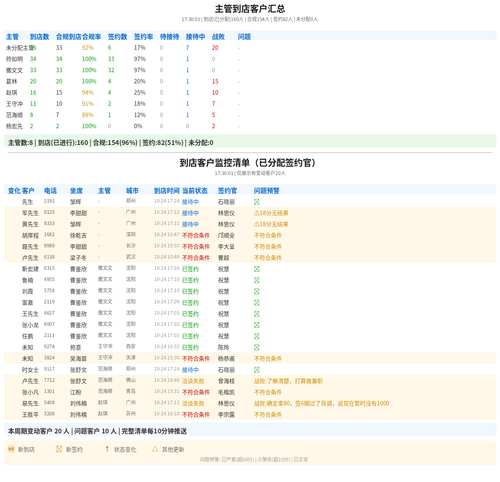The image size is (500, 482).
Task: Click 战败 value 15 in summary table
Action: click(215, 81)
